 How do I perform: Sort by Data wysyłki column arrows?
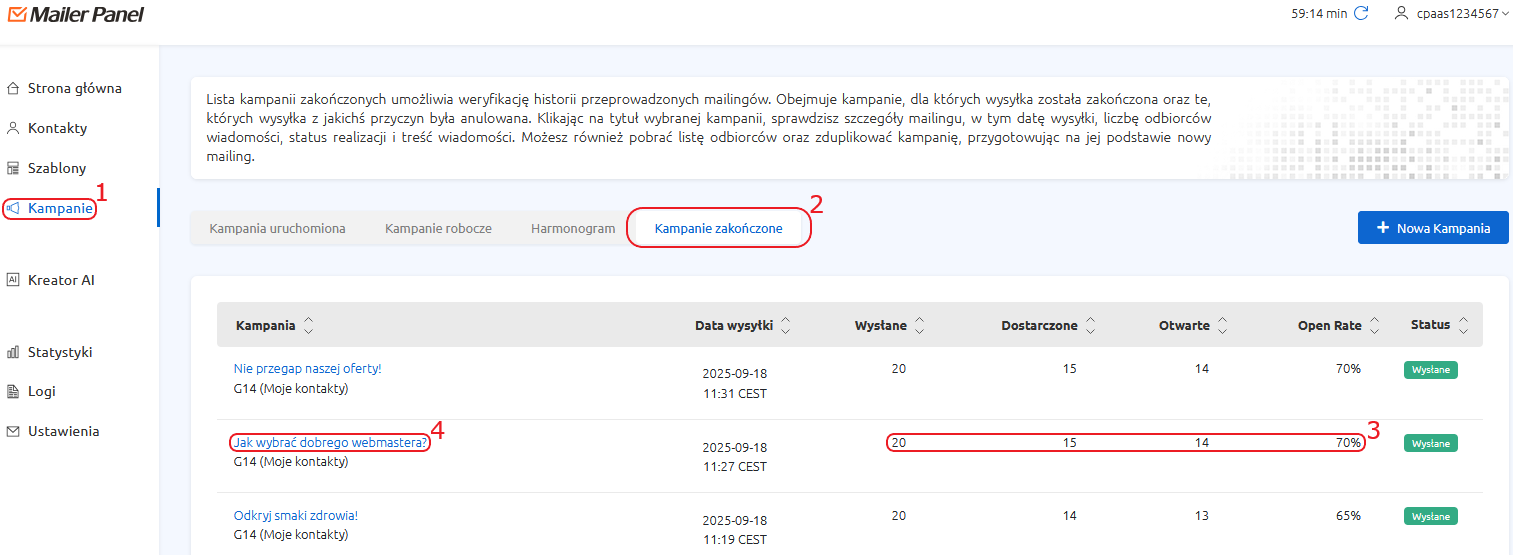(x=785, y=325)
